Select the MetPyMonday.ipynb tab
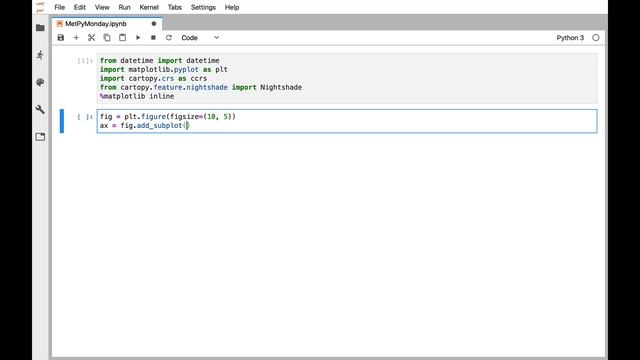 click(107, 24)
